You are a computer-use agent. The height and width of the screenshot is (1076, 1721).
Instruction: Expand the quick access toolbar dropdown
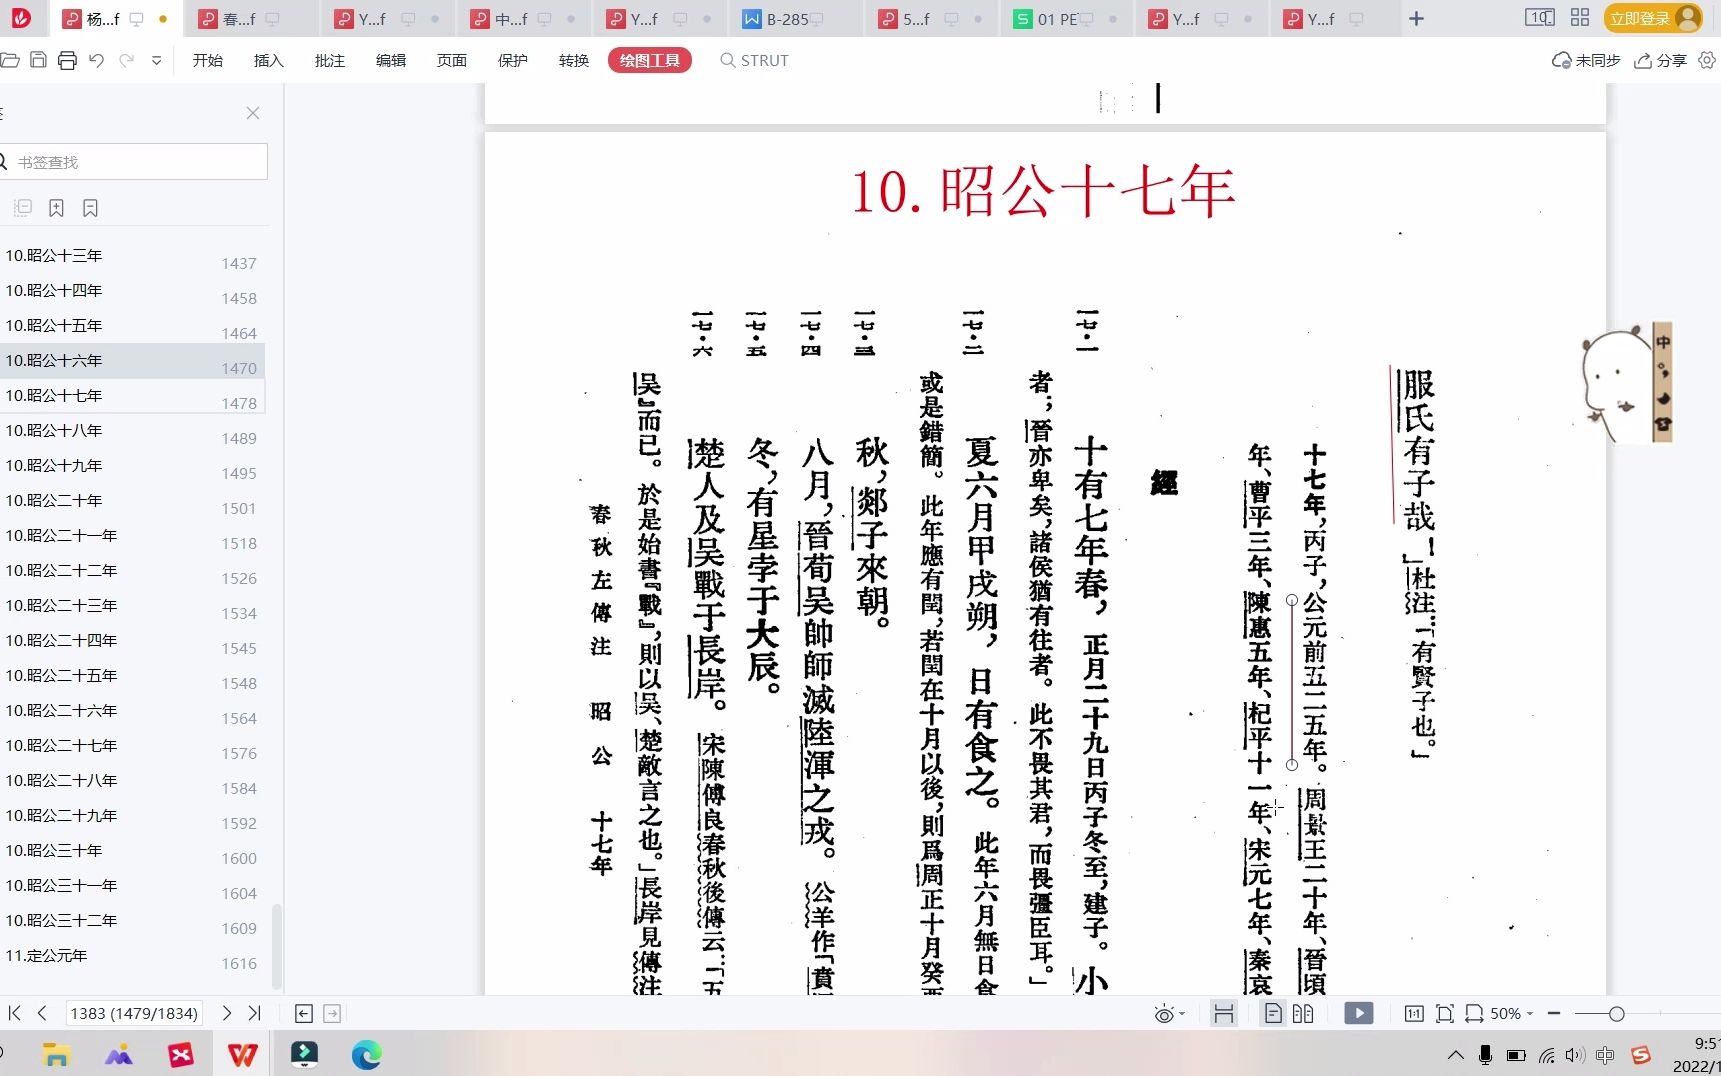click(156, 60)
